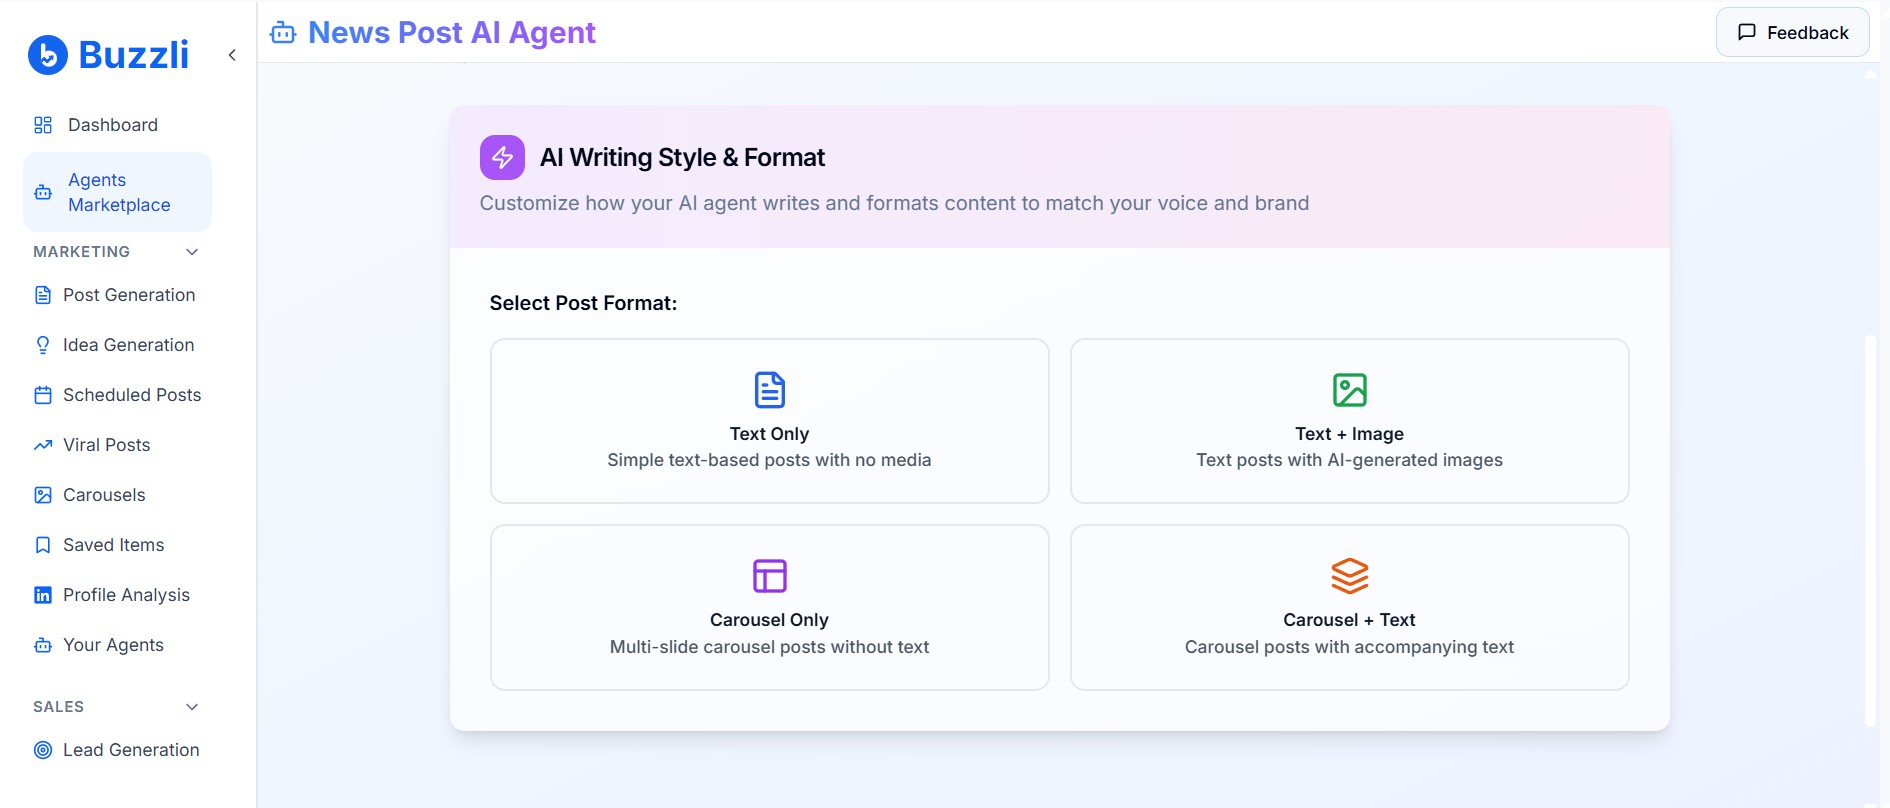Click the Lead Generation target icon
Viewport: 1890px width, 808px height.
[x=43, y=750]
